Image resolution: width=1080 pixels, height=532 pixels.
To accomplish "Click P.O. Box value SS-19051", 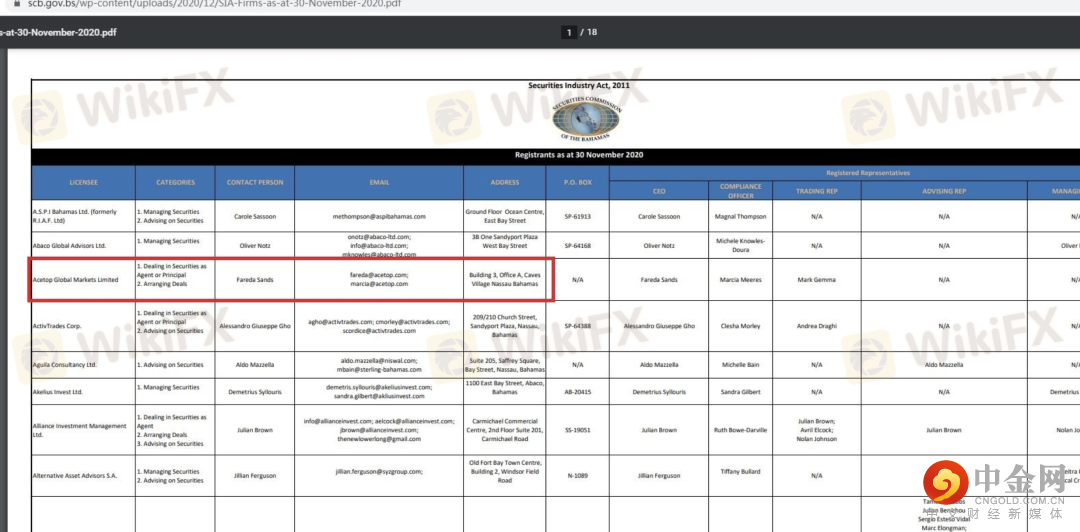I will 577,430.
